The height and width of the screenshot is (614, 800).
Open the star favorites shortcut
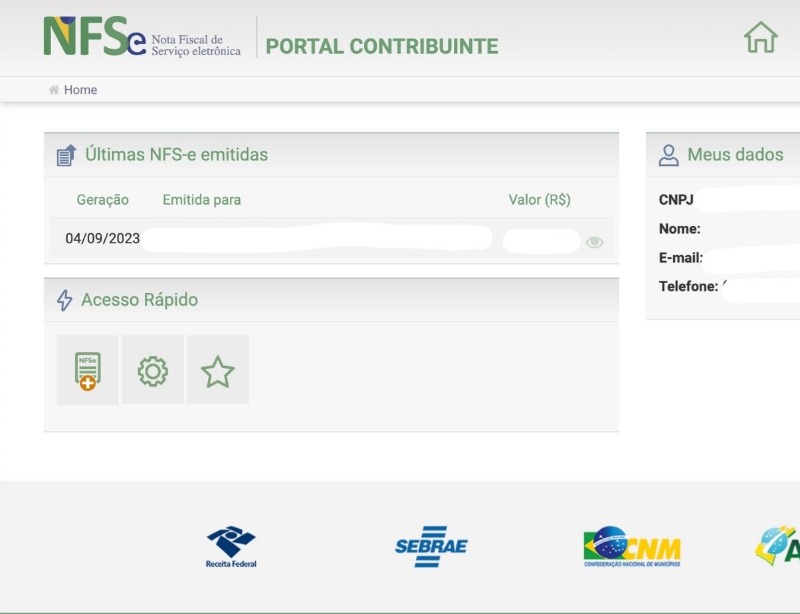(217, 371)
